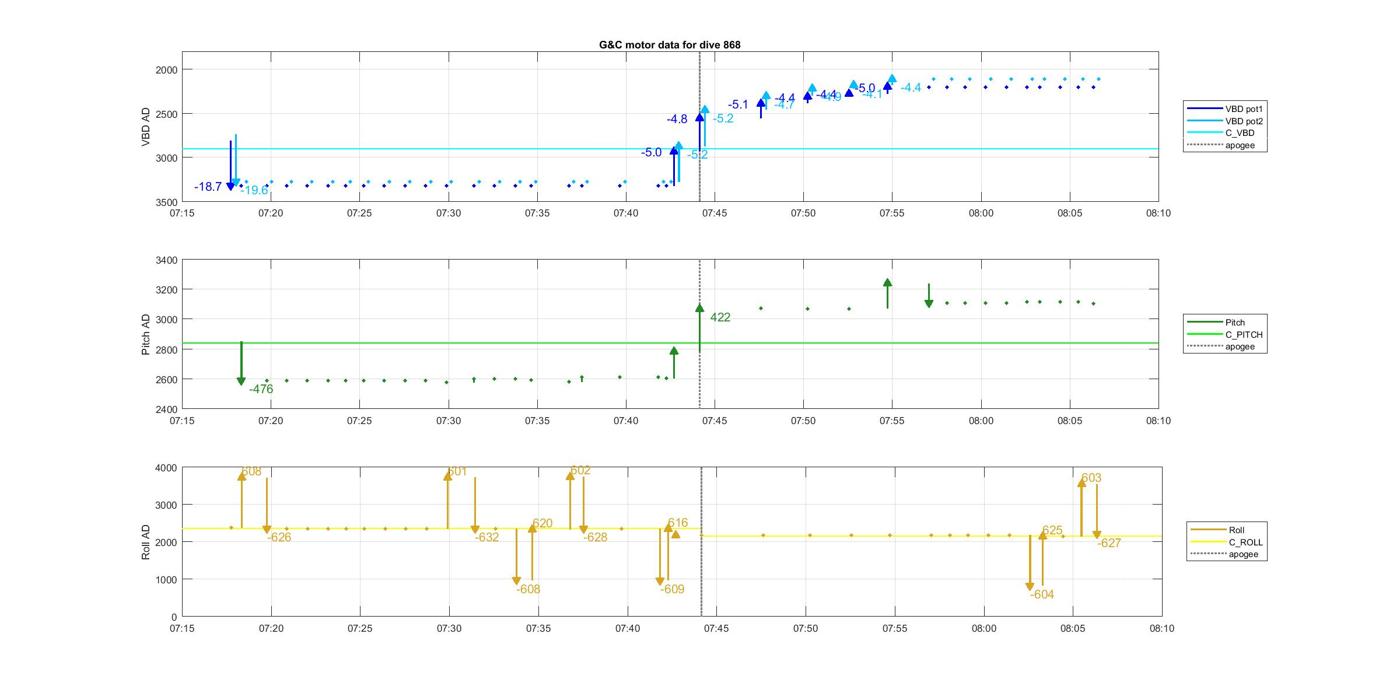This screenshot has height=693, width=1400.
Task: Click the '602' roll annotation
Action: (580, 470)
